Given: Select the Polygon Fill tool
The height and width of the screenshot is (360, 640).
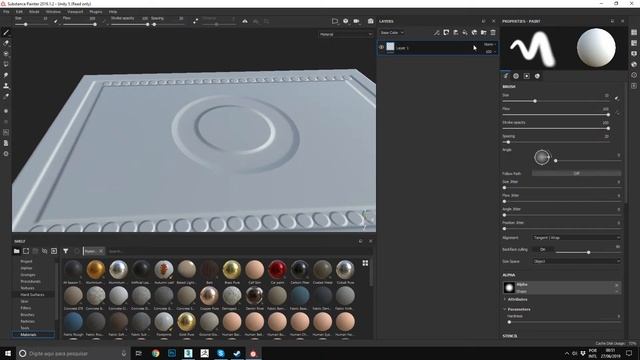Looking at the screenshot, I should [6, 64].
